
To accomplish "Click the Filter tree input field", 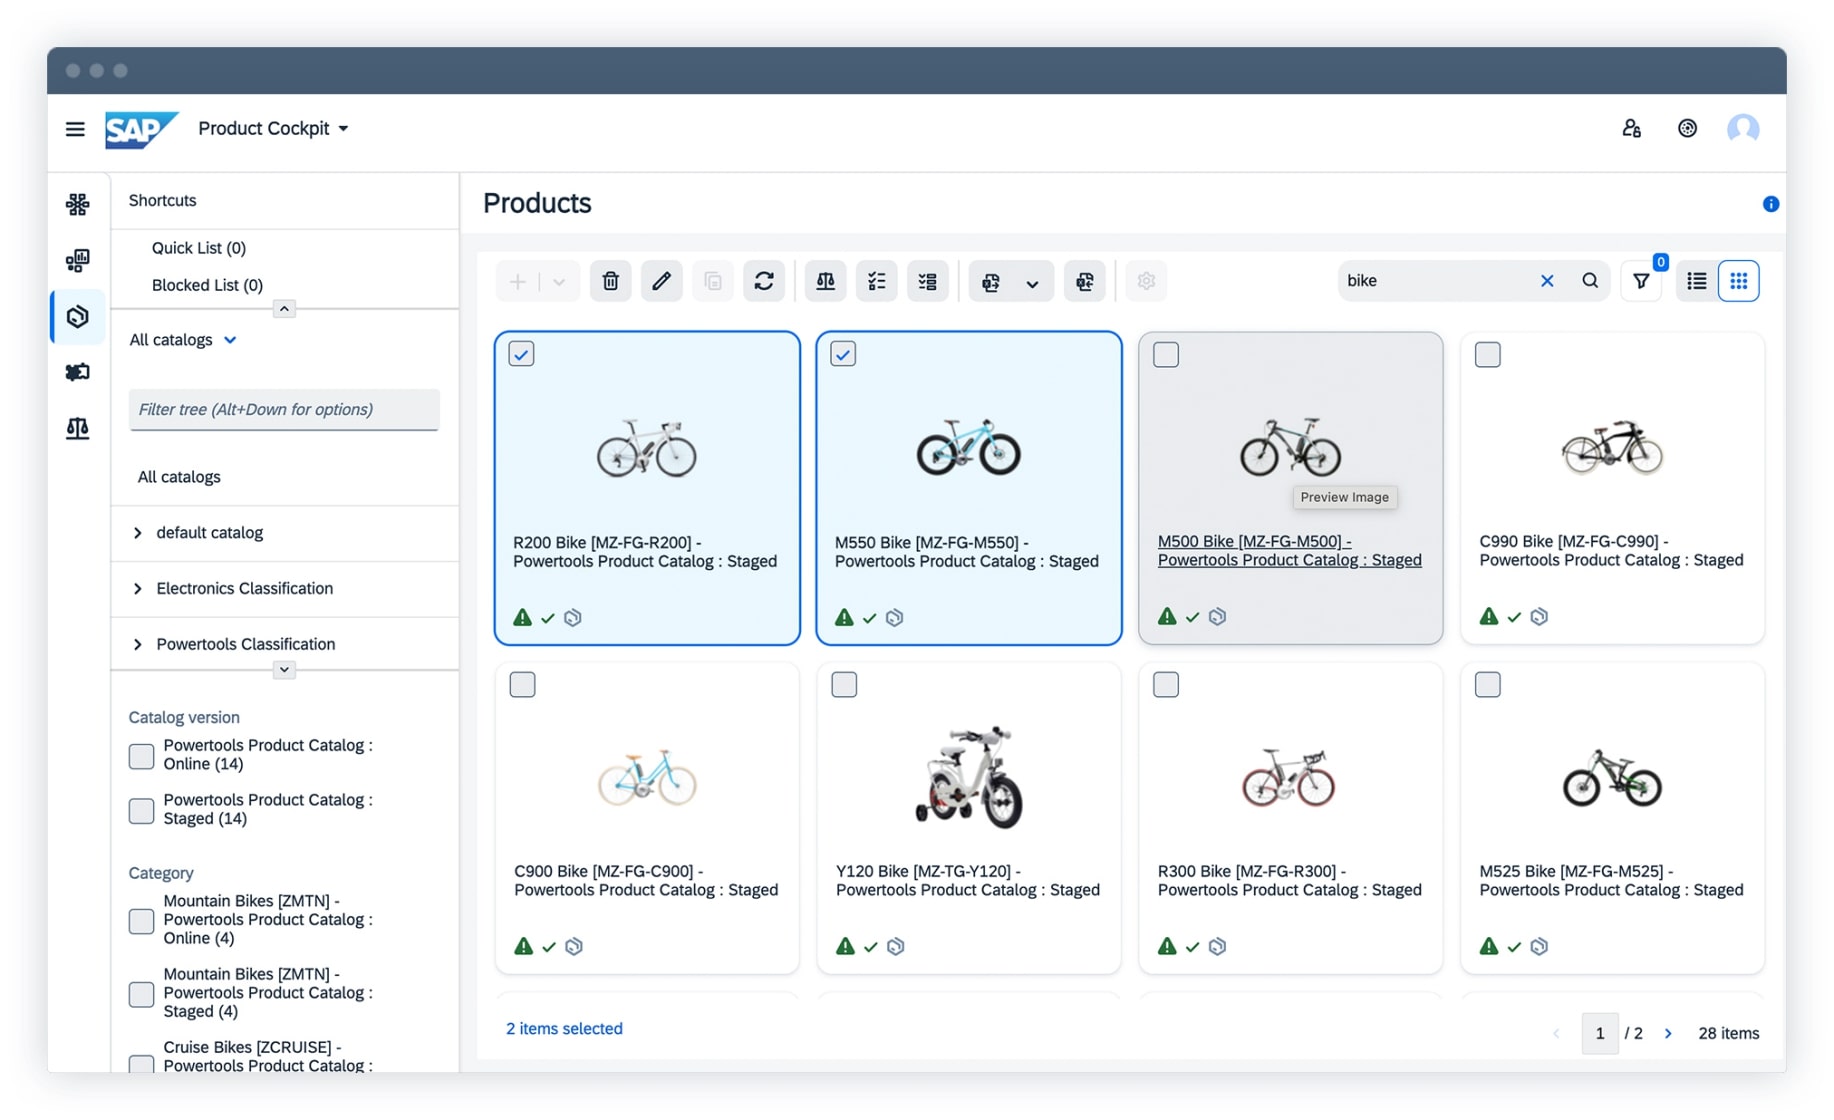I will [x=284, y=410].
